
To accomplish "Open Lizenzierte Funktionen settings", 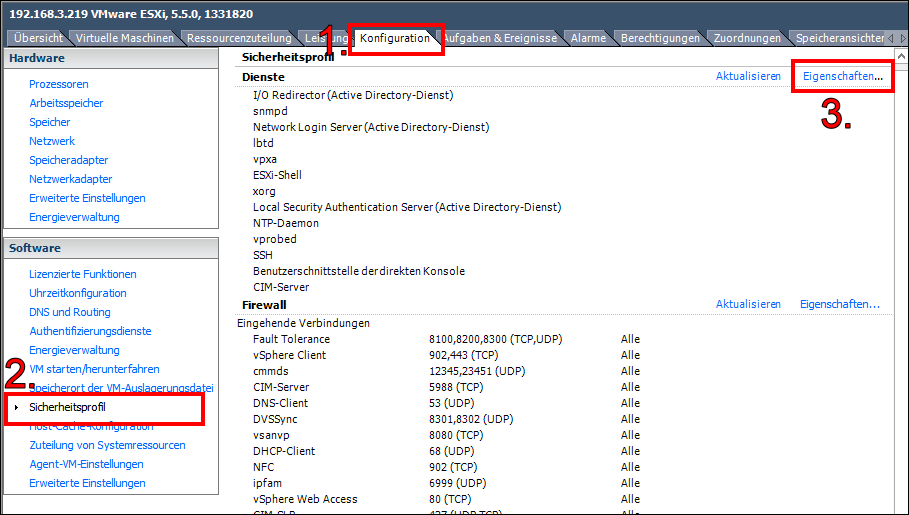I will click(x=83, y=275).
